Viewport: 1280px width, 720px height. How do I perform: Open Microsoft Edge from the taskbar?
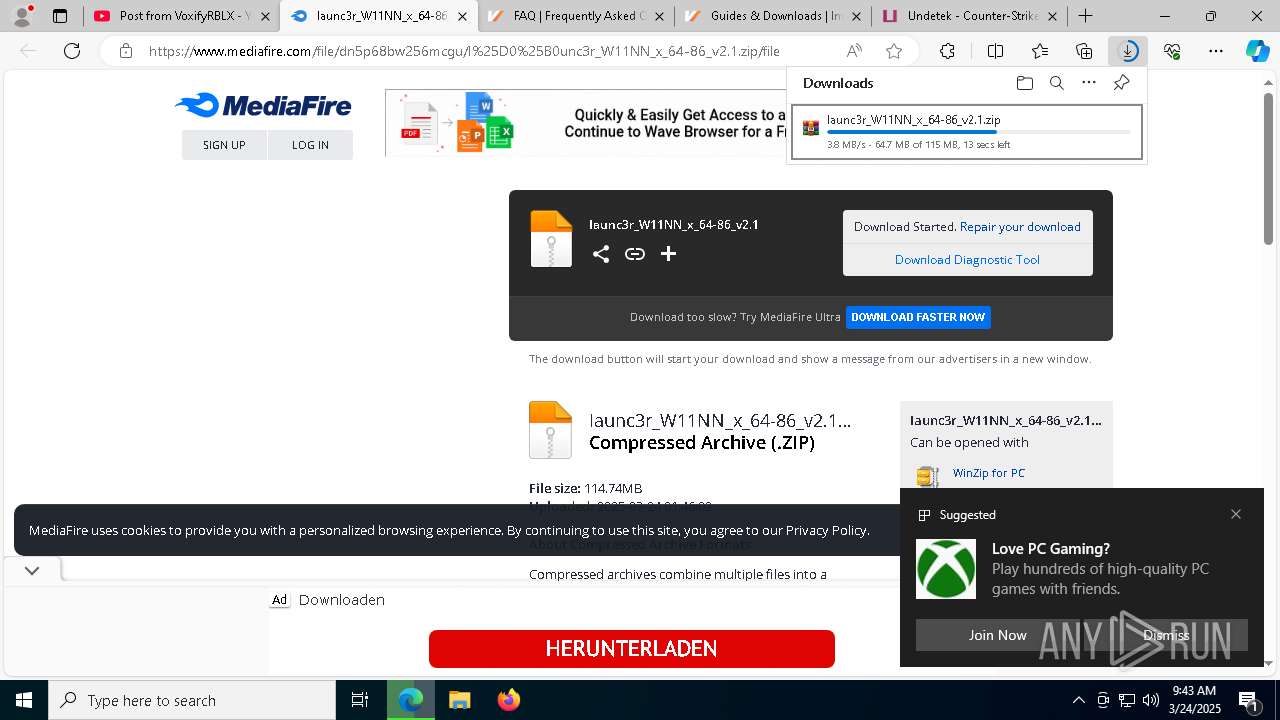pyautogui.click(x=411, y=700)
